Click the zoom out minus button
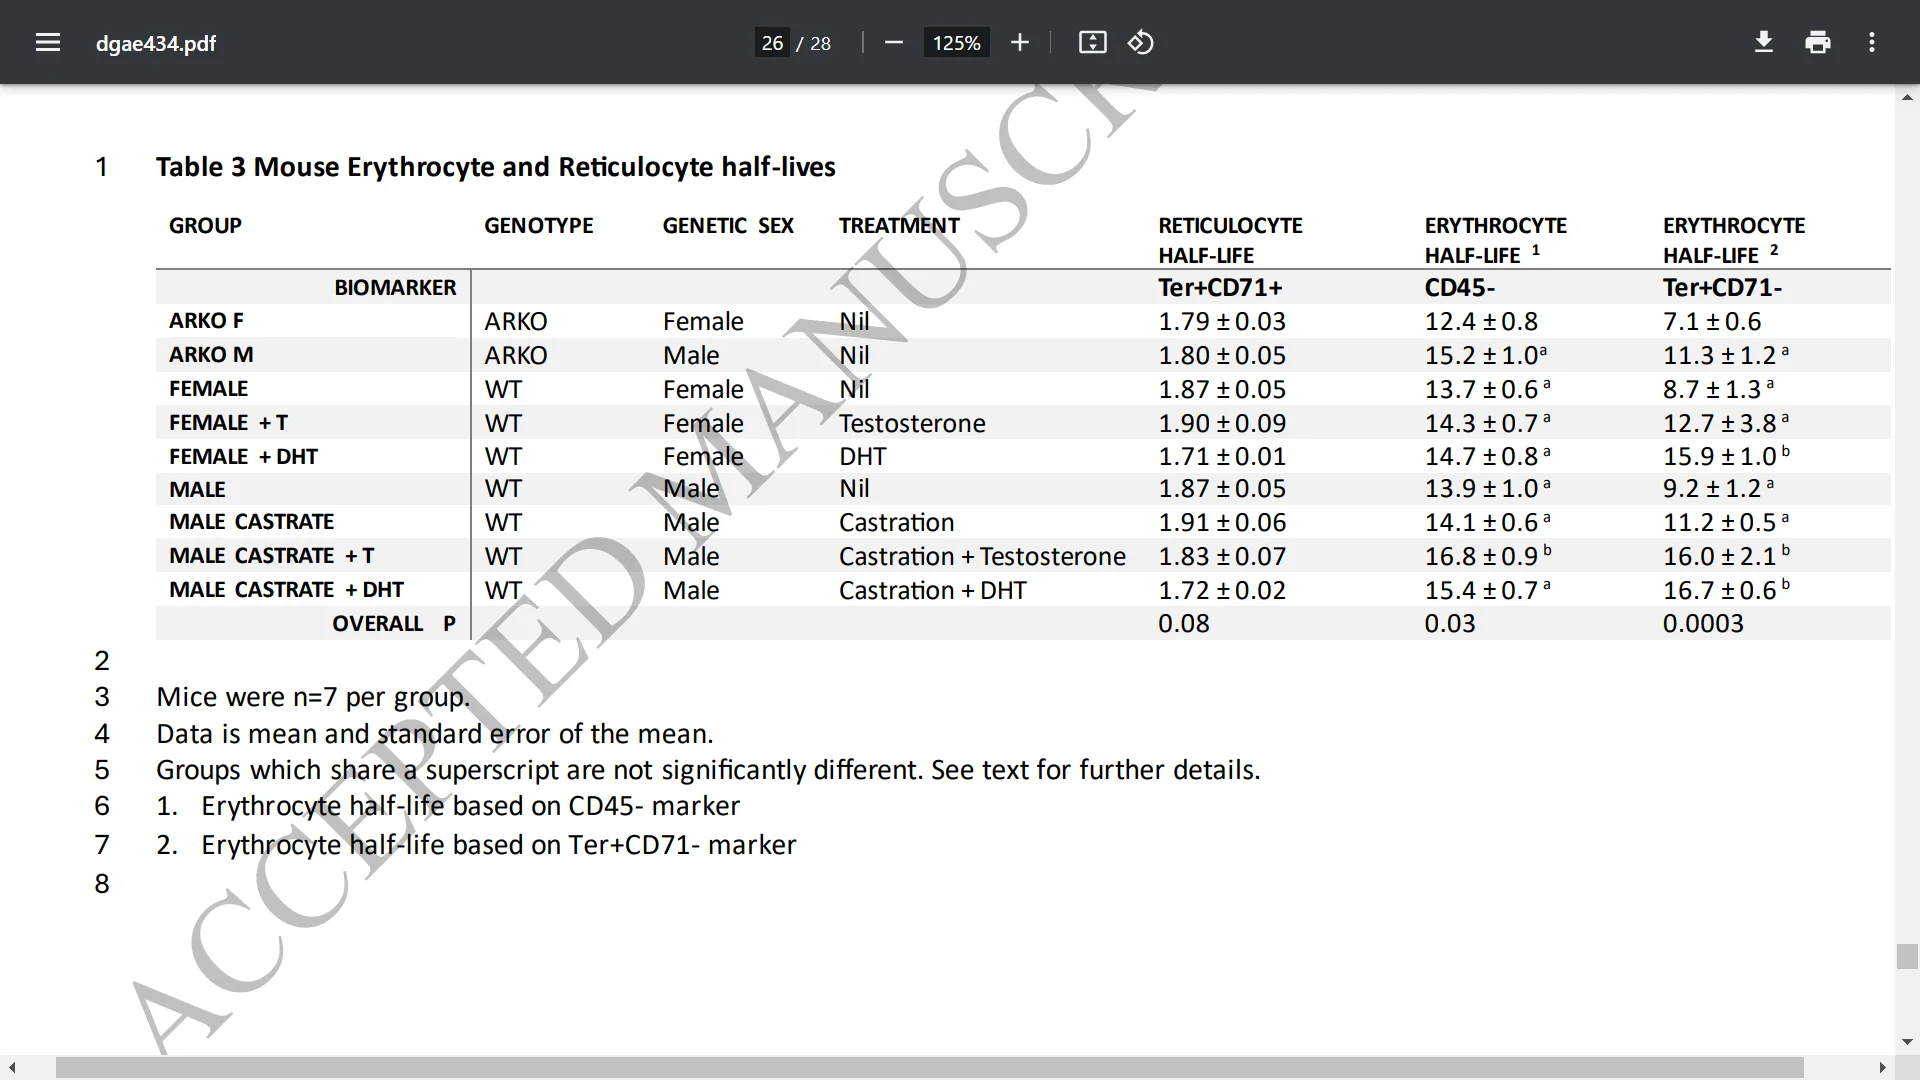 (894, 42)
